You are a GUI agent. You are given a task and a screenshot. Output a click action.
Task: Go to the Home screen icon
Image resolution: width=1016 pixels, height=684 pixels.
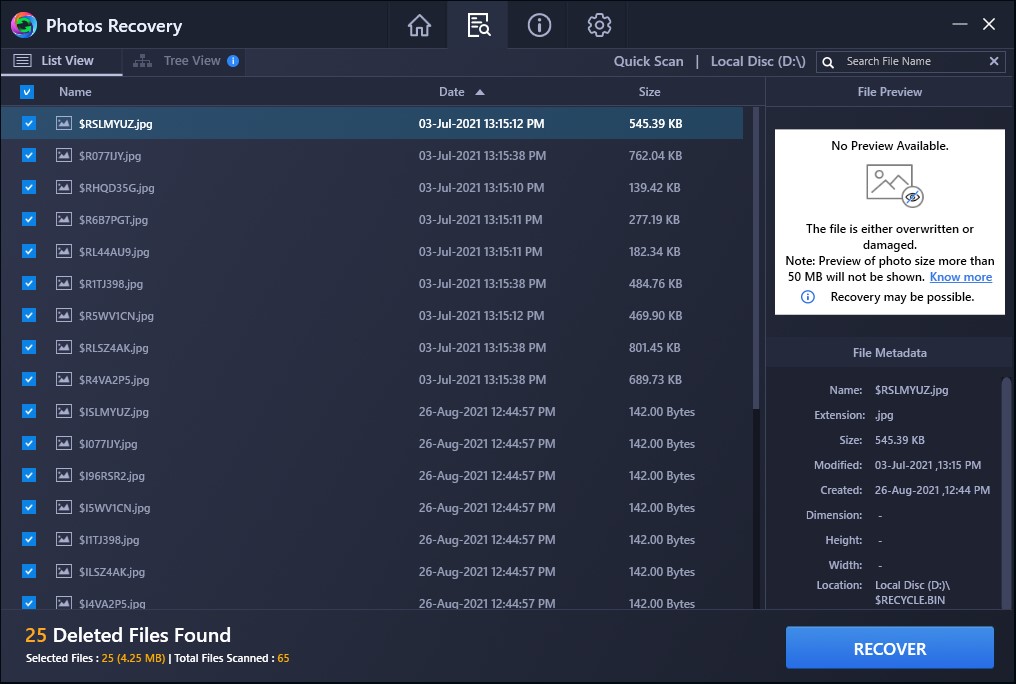[x=419, y=25]
